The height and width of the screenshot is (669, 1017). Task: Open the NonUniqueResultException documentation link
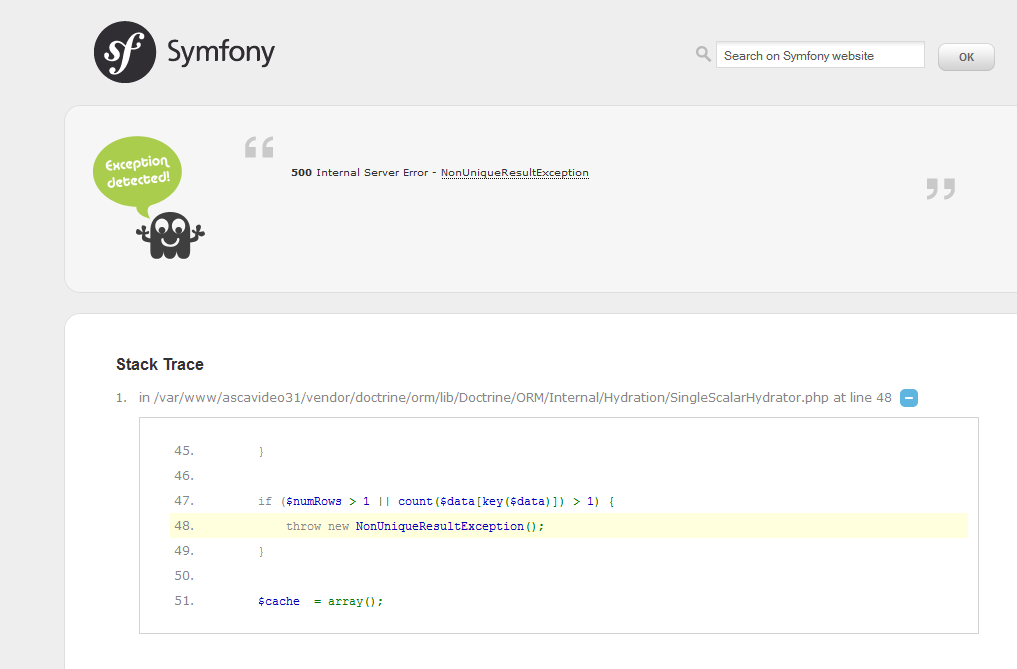[x=514, y=172]
